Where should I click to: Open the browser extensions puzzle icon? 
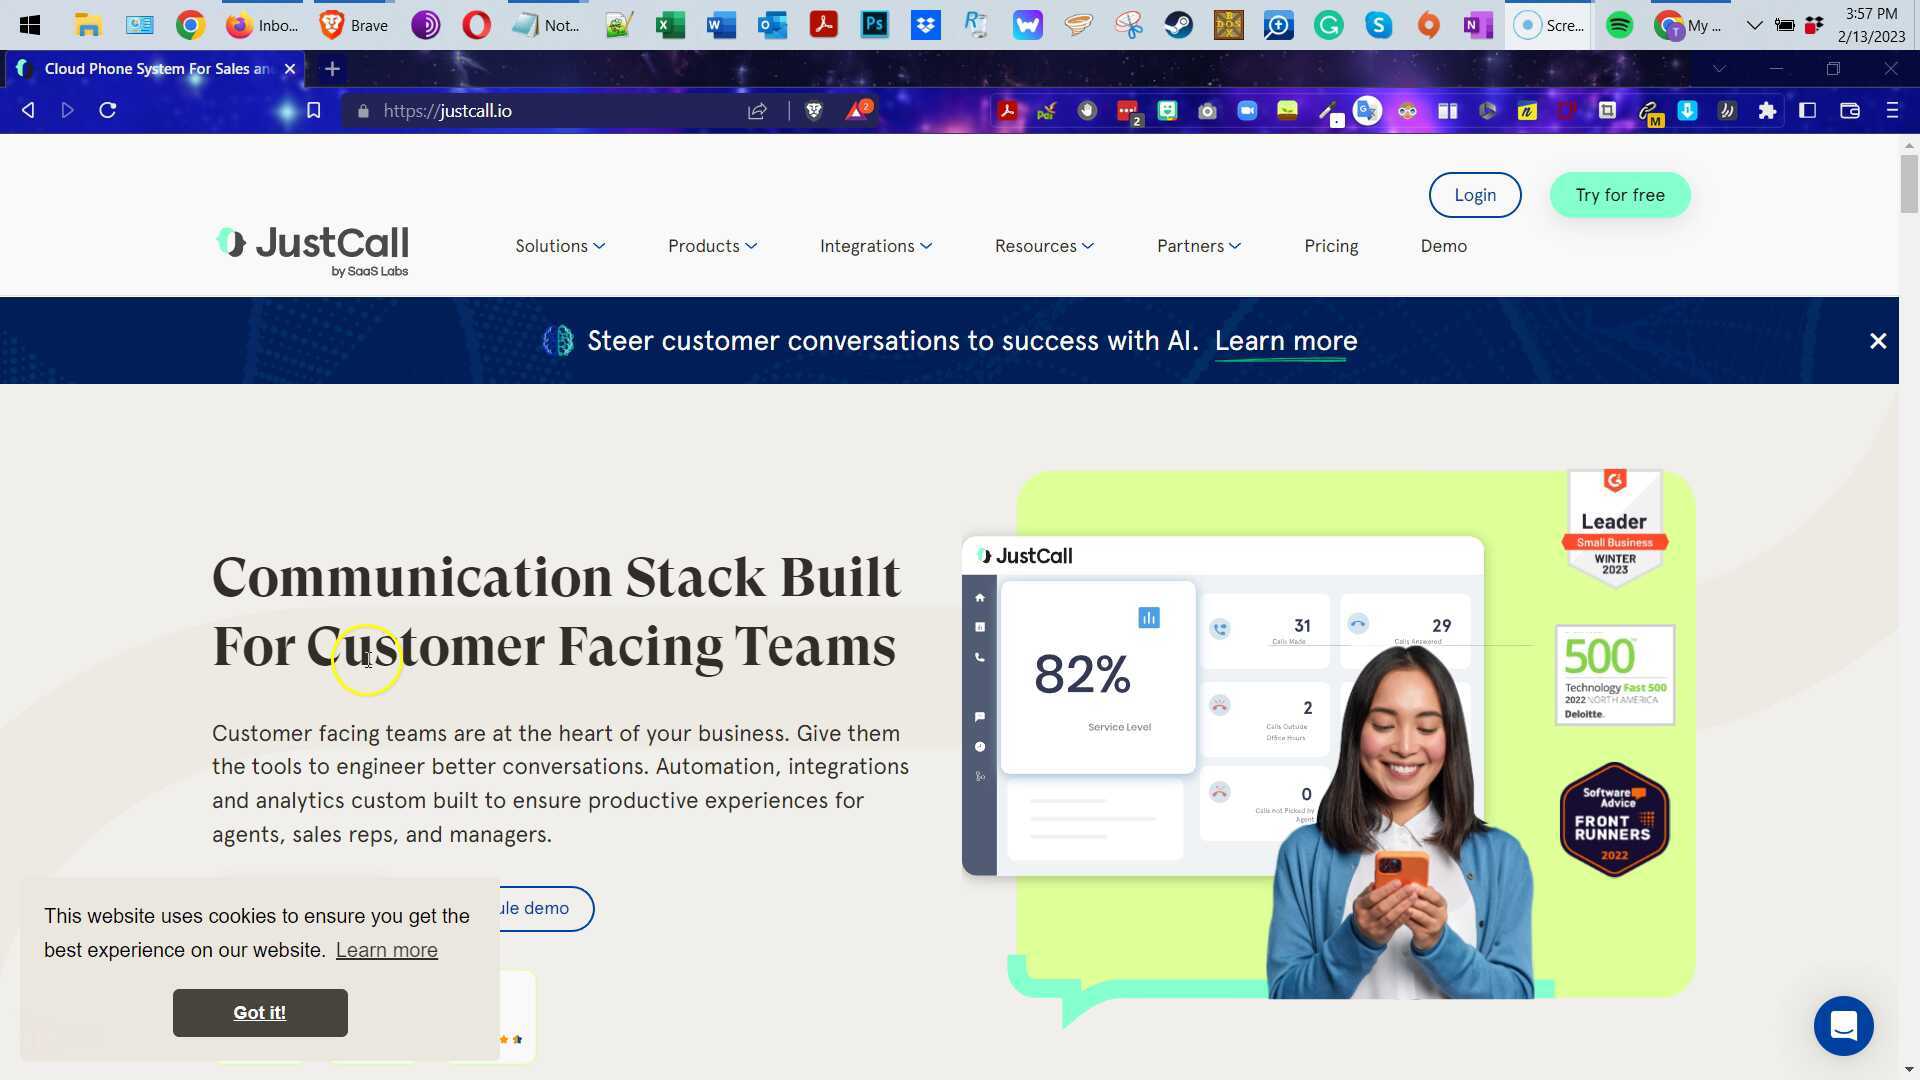[x=1767, y=111]
